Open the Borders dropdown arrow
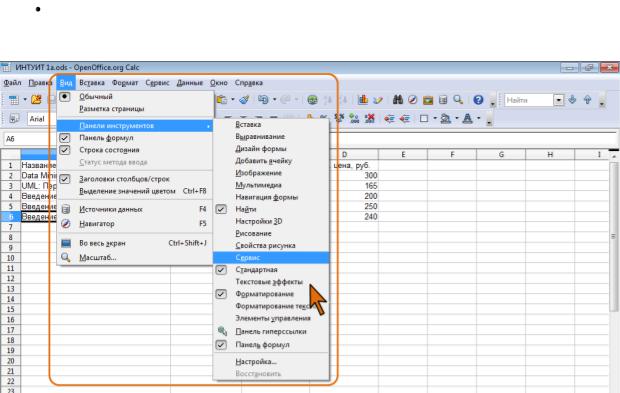The height and width of the screenshot is (393, 620). pyautogui.click(x=435, y=118)
